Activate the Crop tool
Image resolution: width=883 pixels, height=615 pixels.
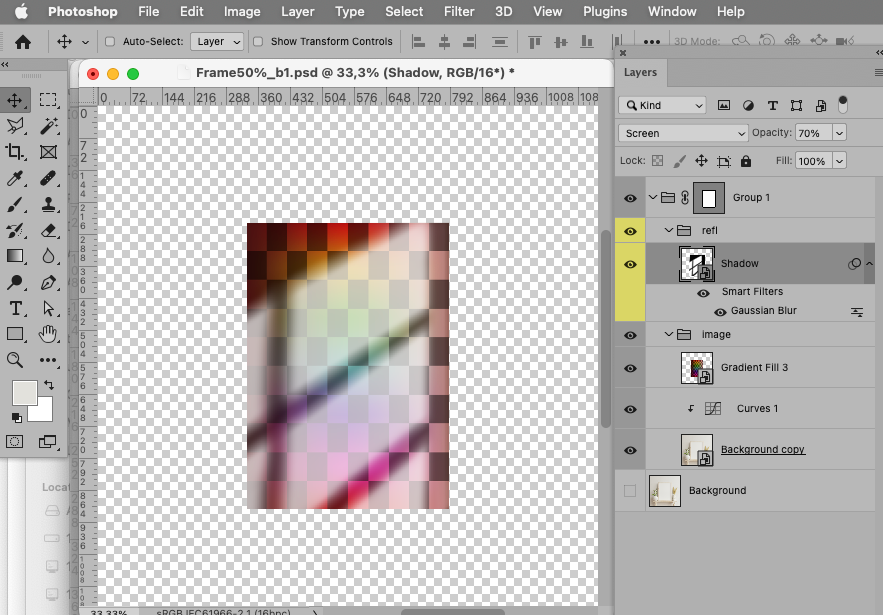(x=17, y=152)
